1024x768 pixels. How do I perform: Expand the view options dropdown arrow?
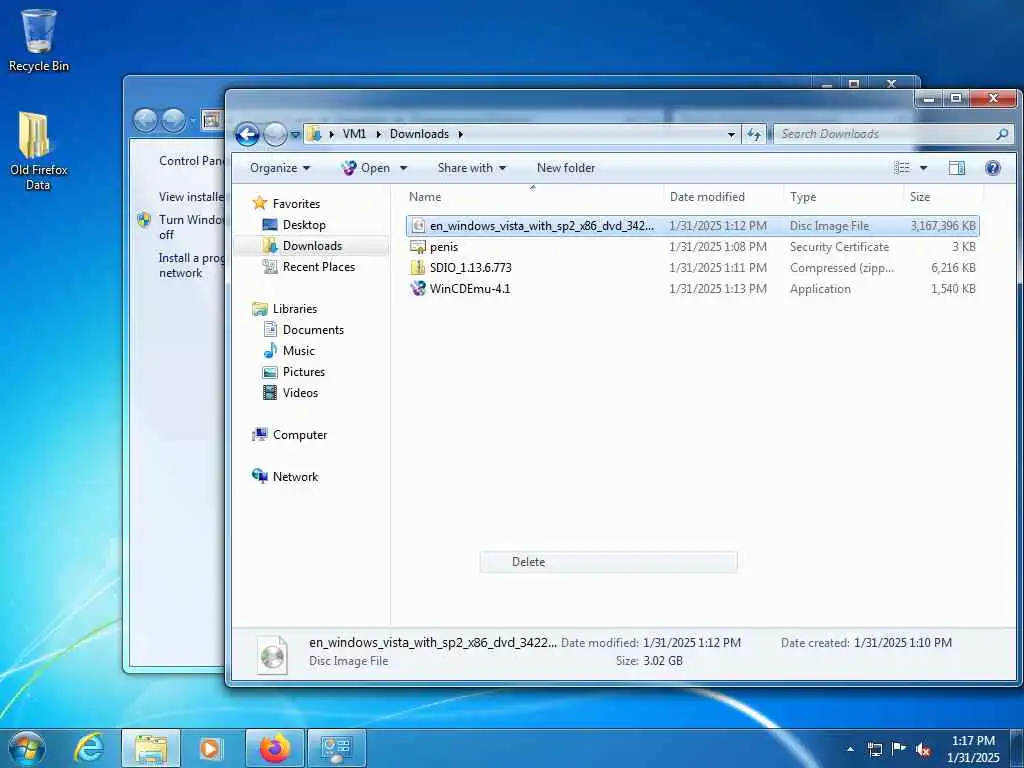(x=923, y=168)
